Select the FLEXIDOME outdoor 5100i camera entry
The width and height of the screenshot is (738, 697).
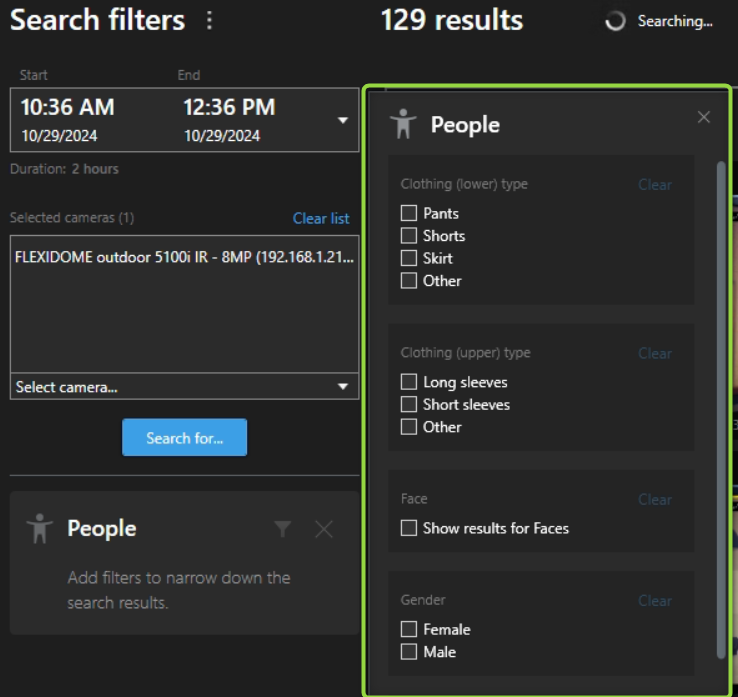[x=184, y=257]
